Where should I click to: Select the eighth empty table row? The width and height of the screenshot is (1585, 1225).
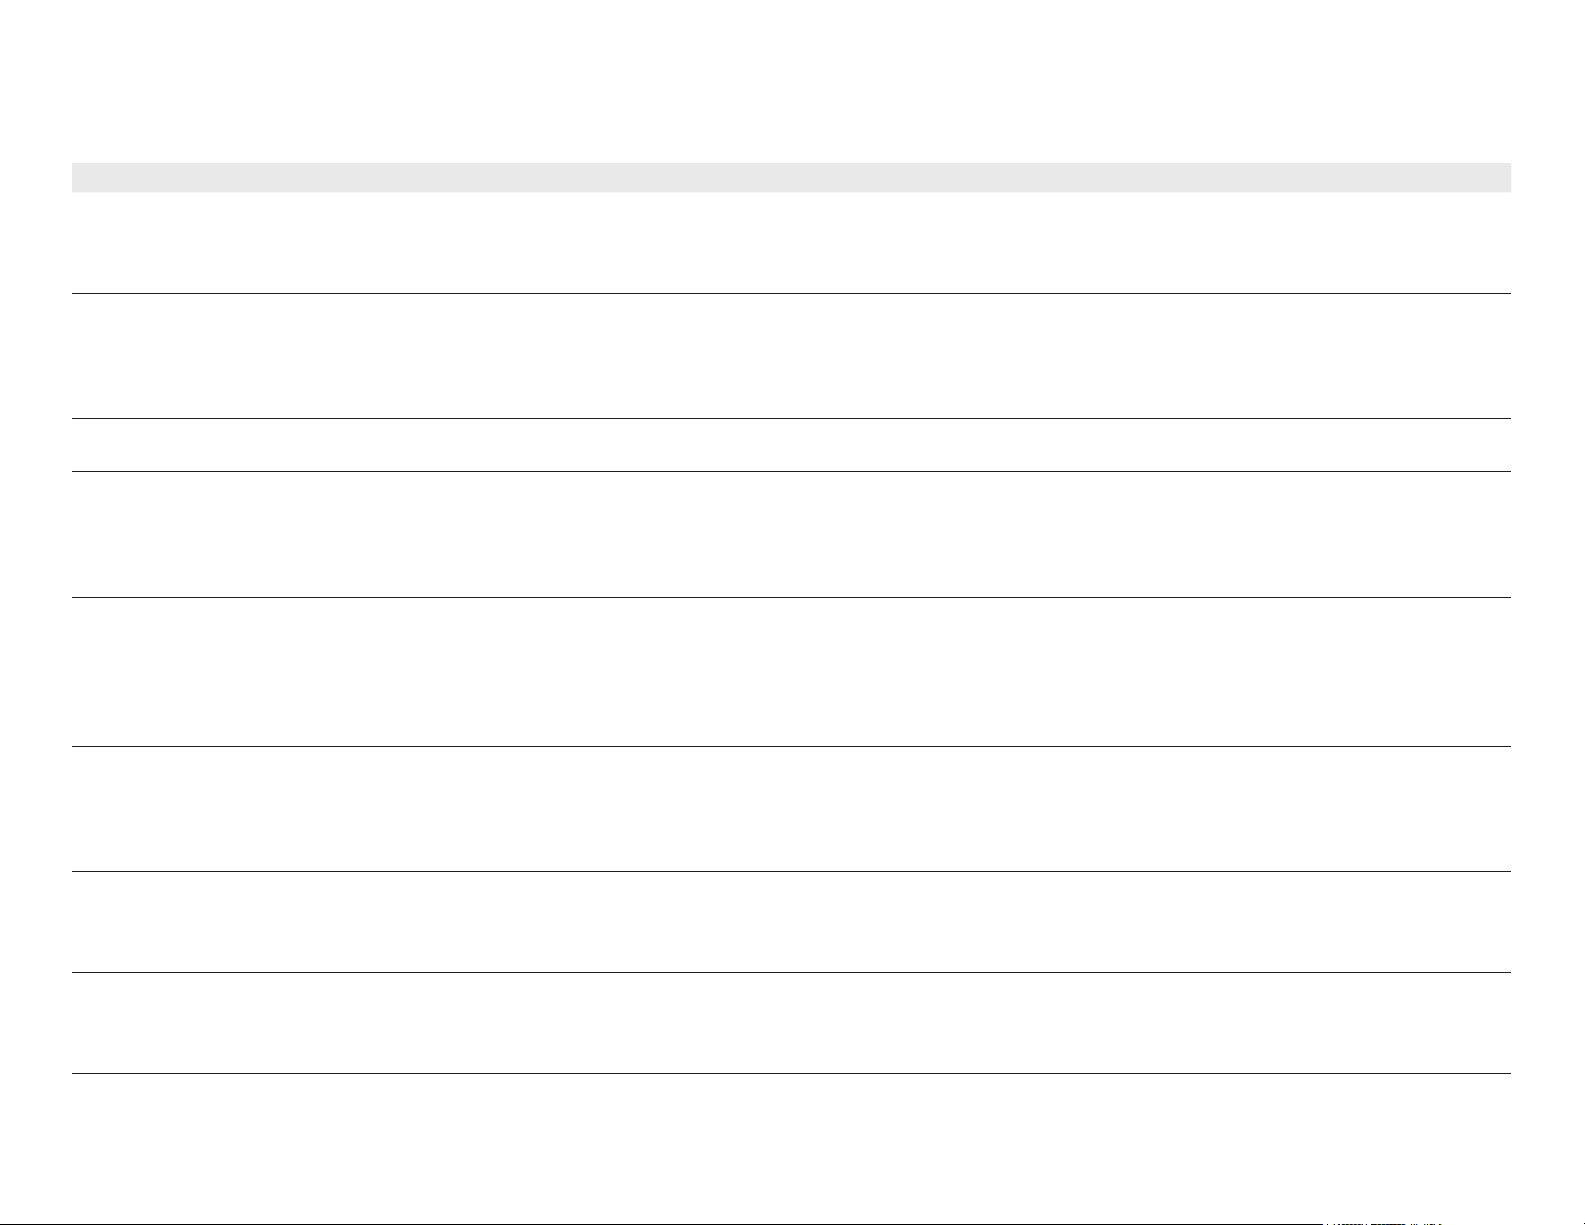(791, 1024)
